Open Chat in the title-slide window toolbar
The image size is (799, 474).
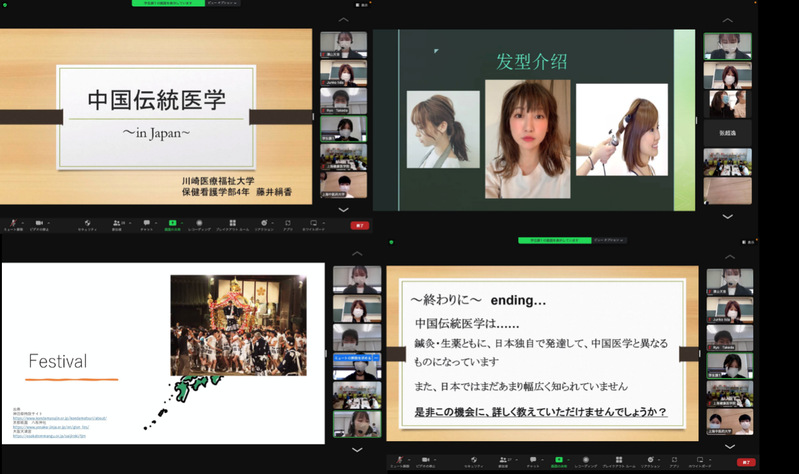click(x=145, y=223)
